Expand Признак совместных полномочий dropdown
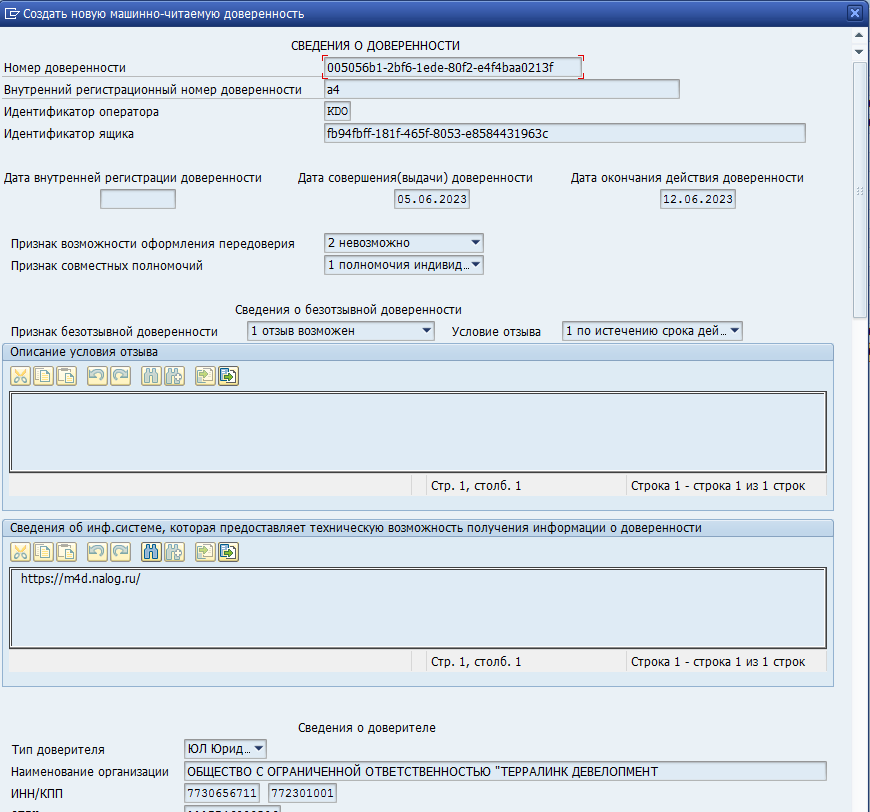This screenshot has width=870, height=812. click(x=475, y=265)
